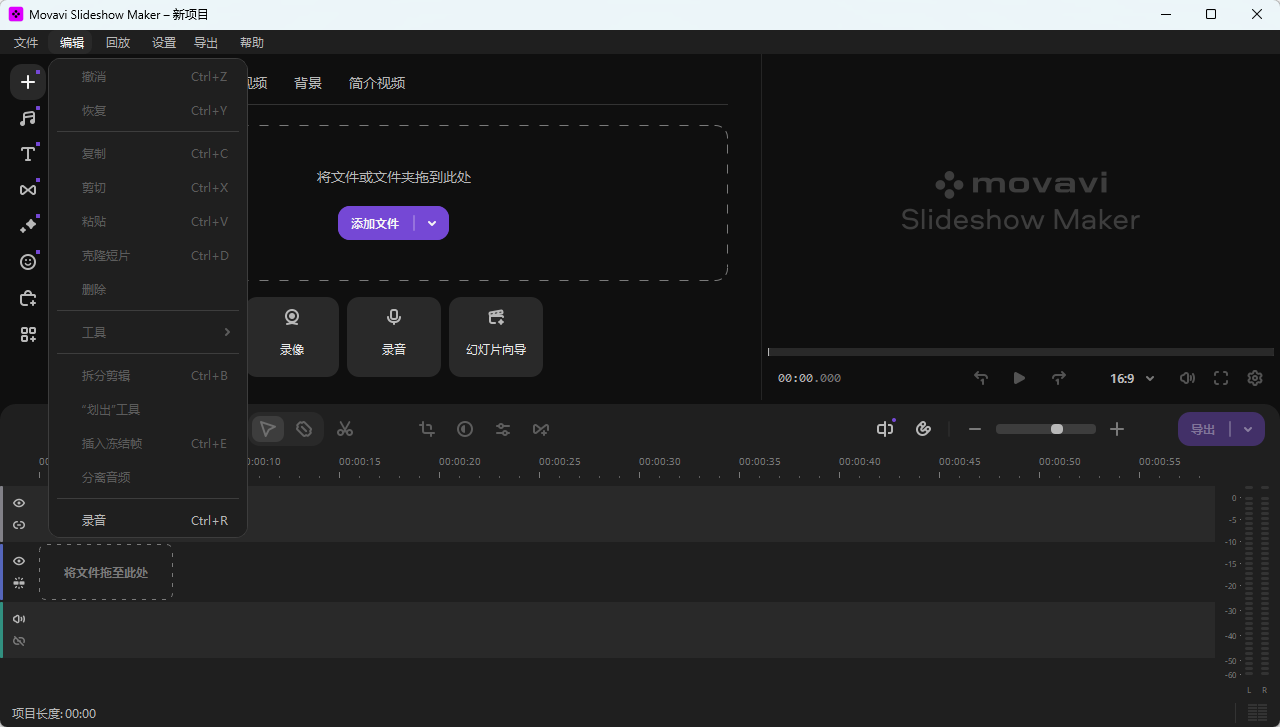Toggle link on the audio track
This screenshot has width=1280, height=727.
19,641
